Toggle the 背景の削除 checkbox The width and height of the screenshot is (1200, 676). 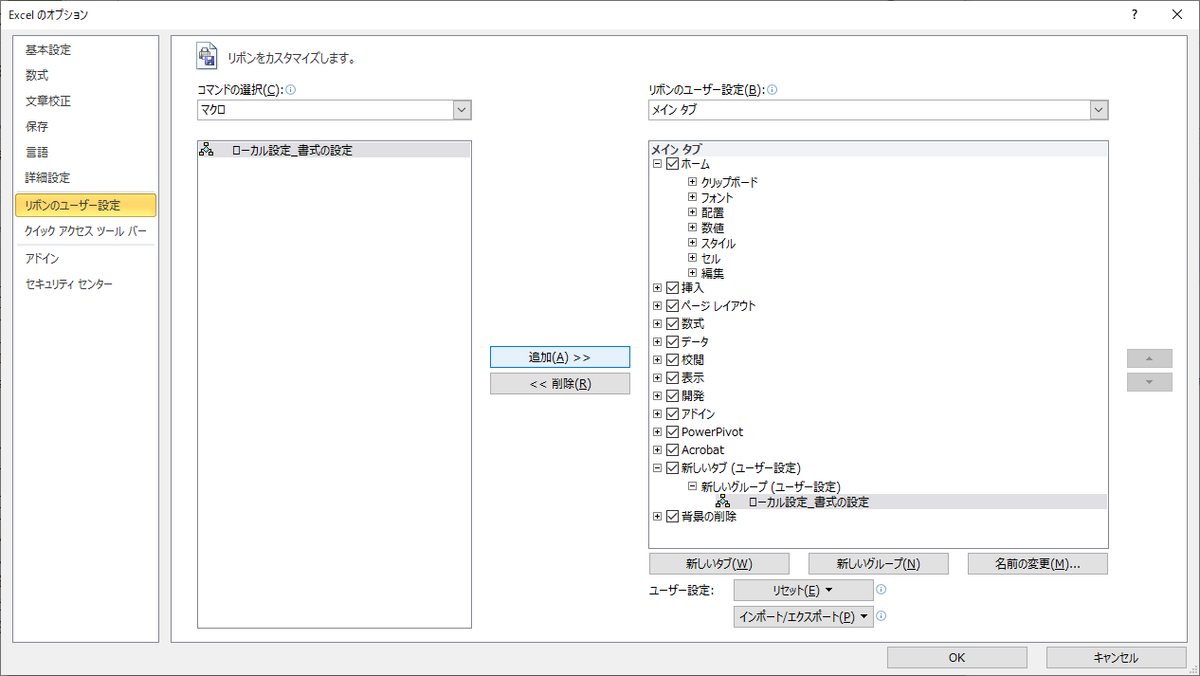click(x=672, y=517)
